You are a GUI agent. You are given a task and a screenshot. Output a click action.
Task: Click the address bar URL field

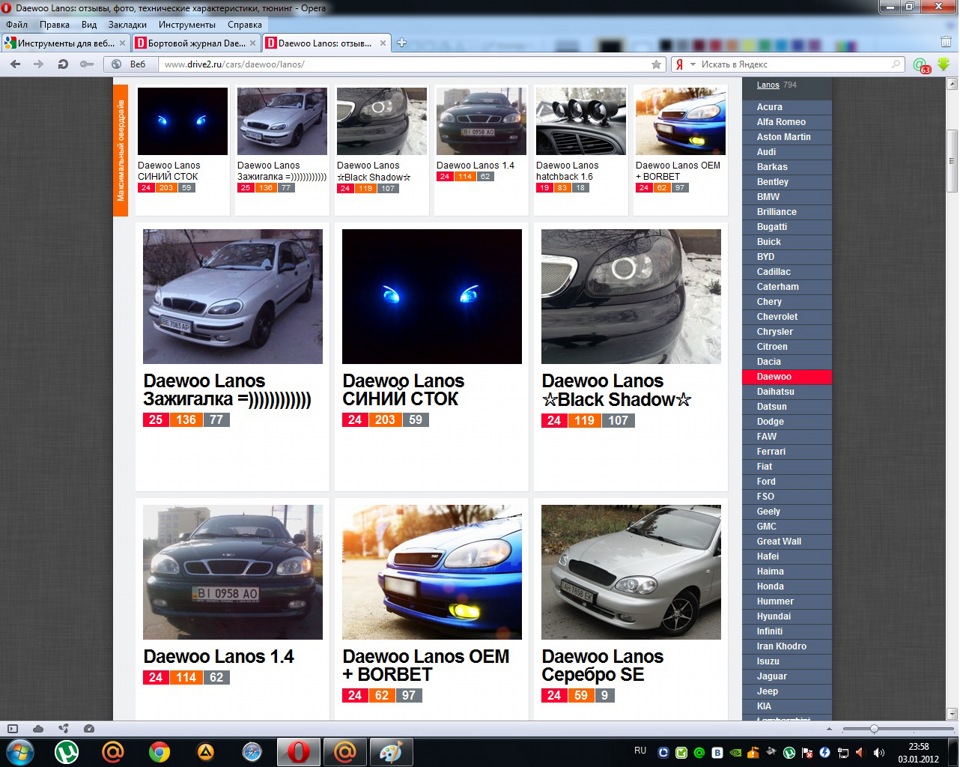coord(405,64)
